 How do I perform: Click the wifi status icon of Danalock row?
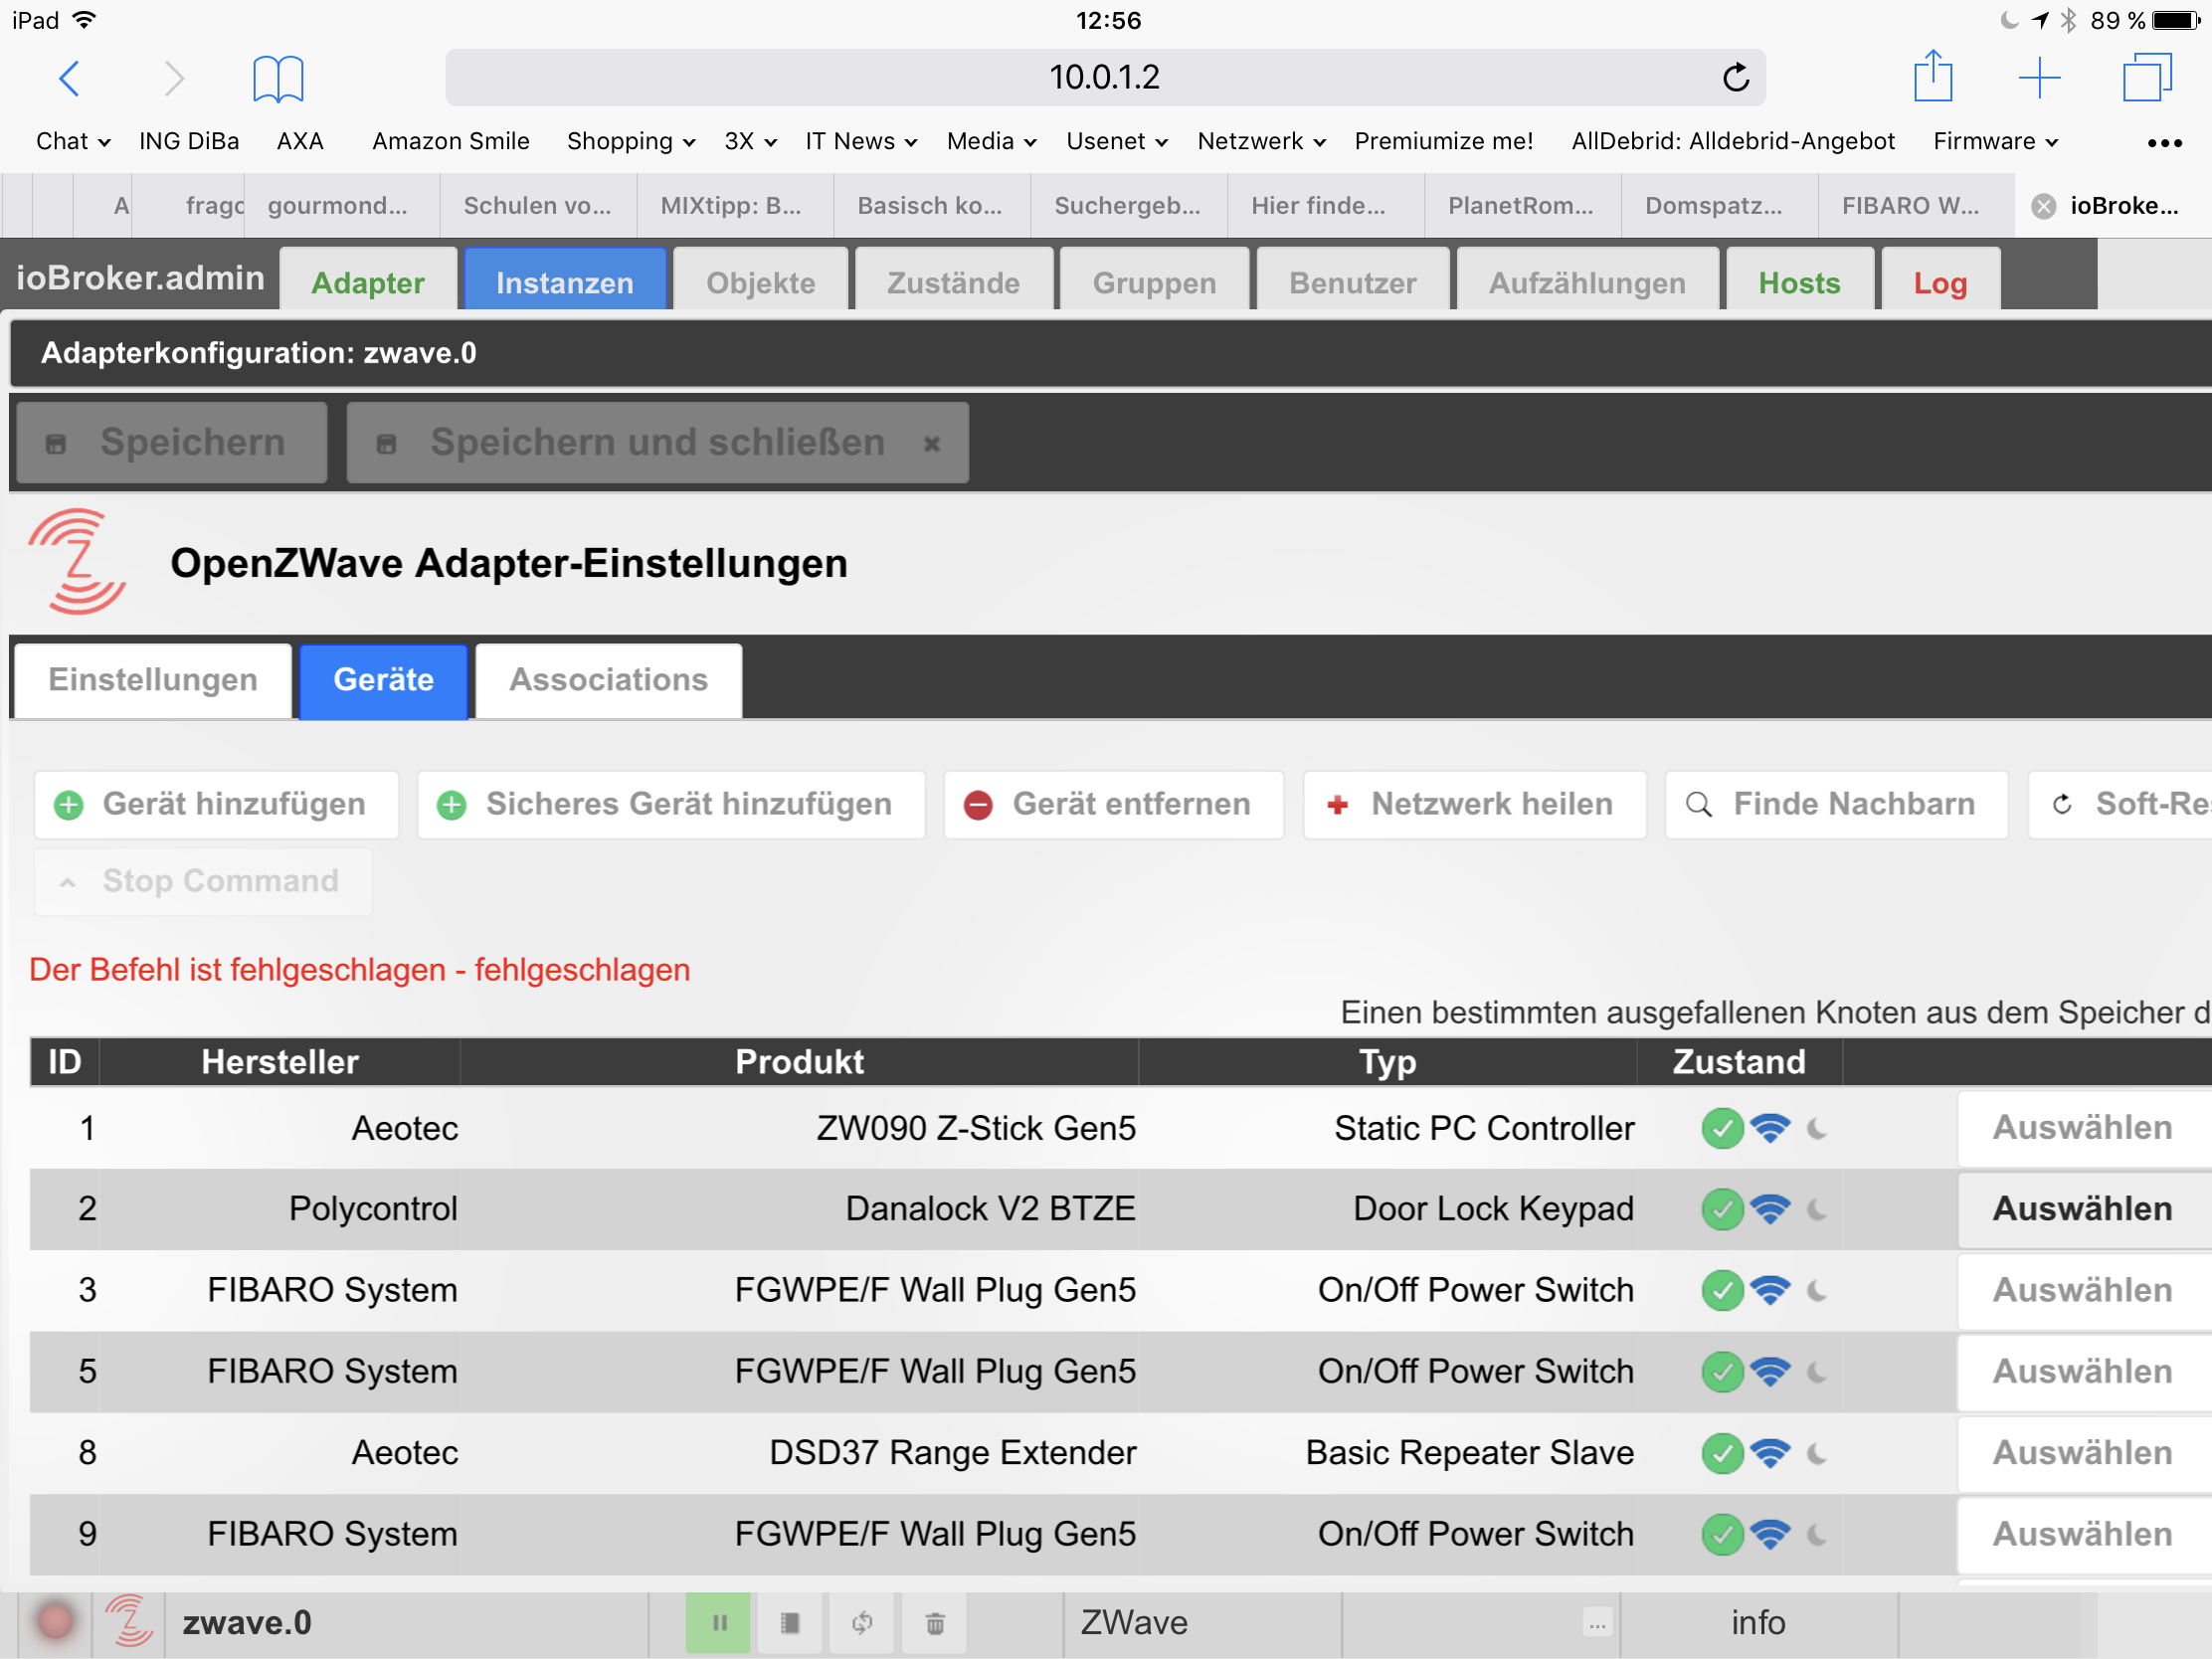[x=1770, y=1209]
